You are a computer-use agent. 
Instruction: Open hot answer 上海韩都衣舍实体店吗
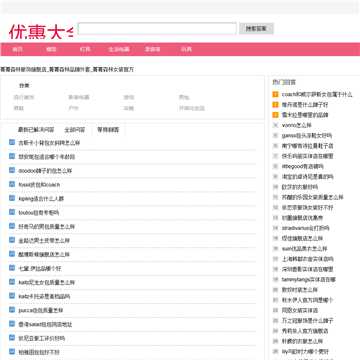coord(307,259)
